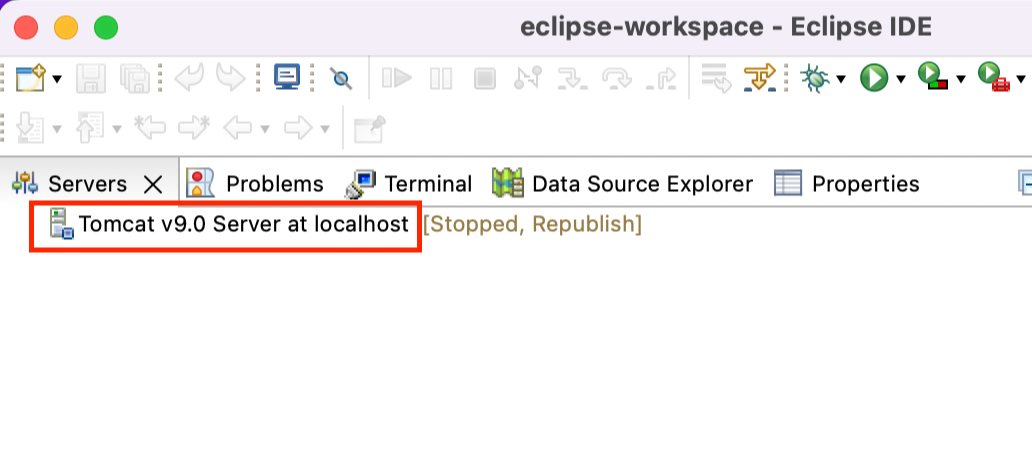The height and width of the screenshot is (476, 1032).
Task: Click the Save All icon
Action: coord(135,78)
